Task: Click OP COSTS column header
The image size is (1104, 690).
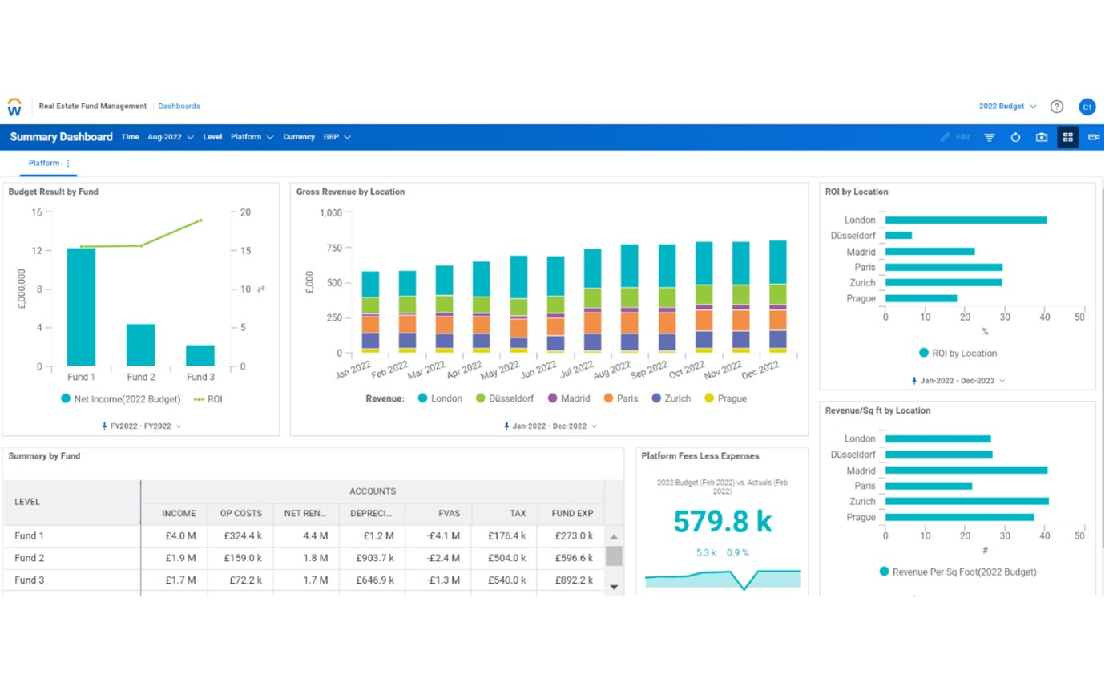Action: [x=241, y=513]
